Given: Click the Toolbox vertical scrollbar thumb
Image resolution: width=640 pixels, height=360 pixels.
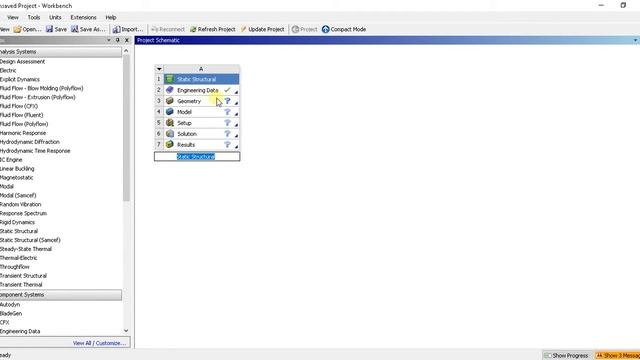Looking at the screenshot, I should point(126,128).
